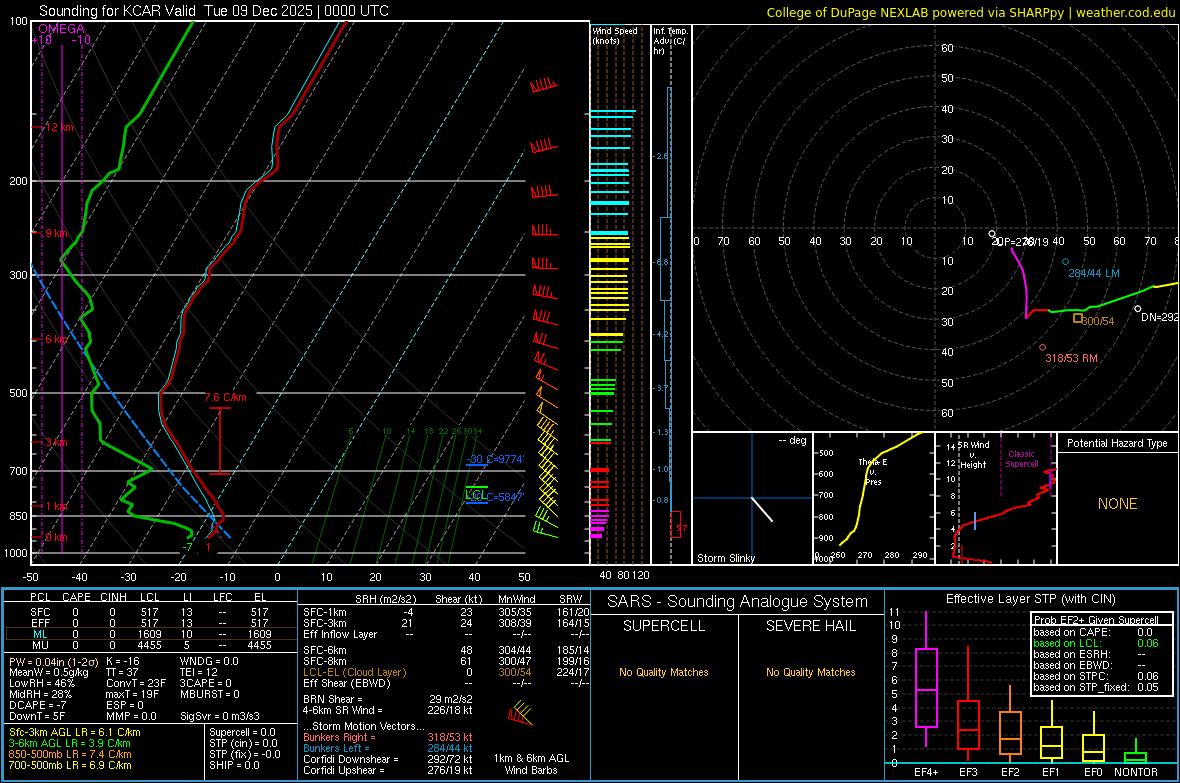Click the NONE hazard type value
Viewport: 1180px width, 783px height.
click(x=1117, y=504)
